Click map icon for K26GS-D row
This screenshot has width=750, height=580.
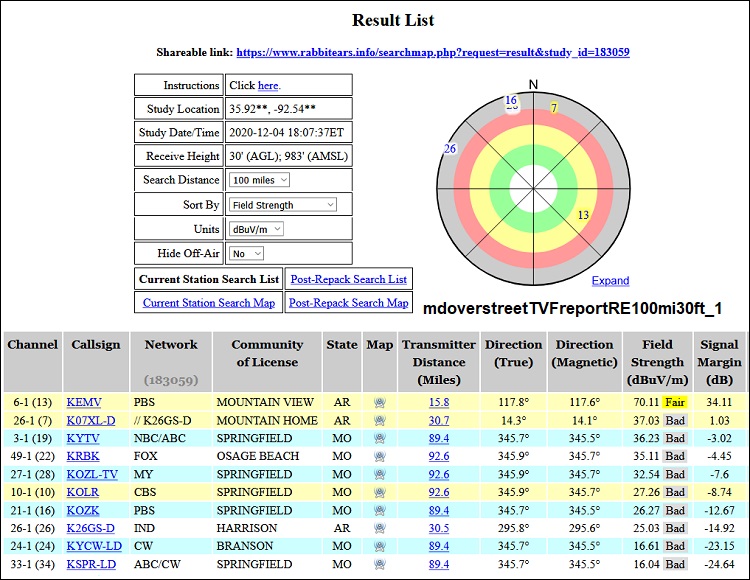tap(379, 529)
